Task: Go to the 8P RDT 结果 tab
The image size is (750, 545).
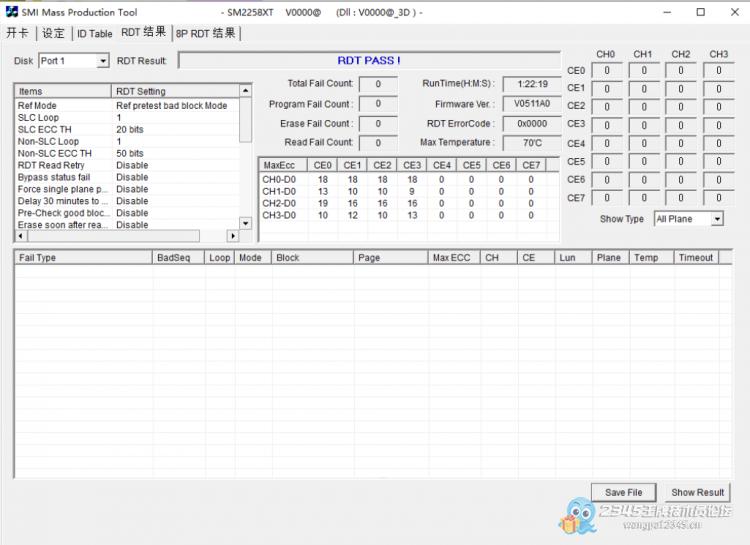Action: (x=206, y=33)
